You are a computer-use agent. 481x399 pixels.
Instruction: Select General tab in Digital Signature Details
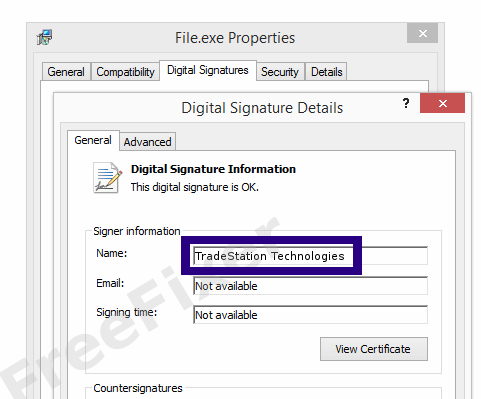pos(93,140)
